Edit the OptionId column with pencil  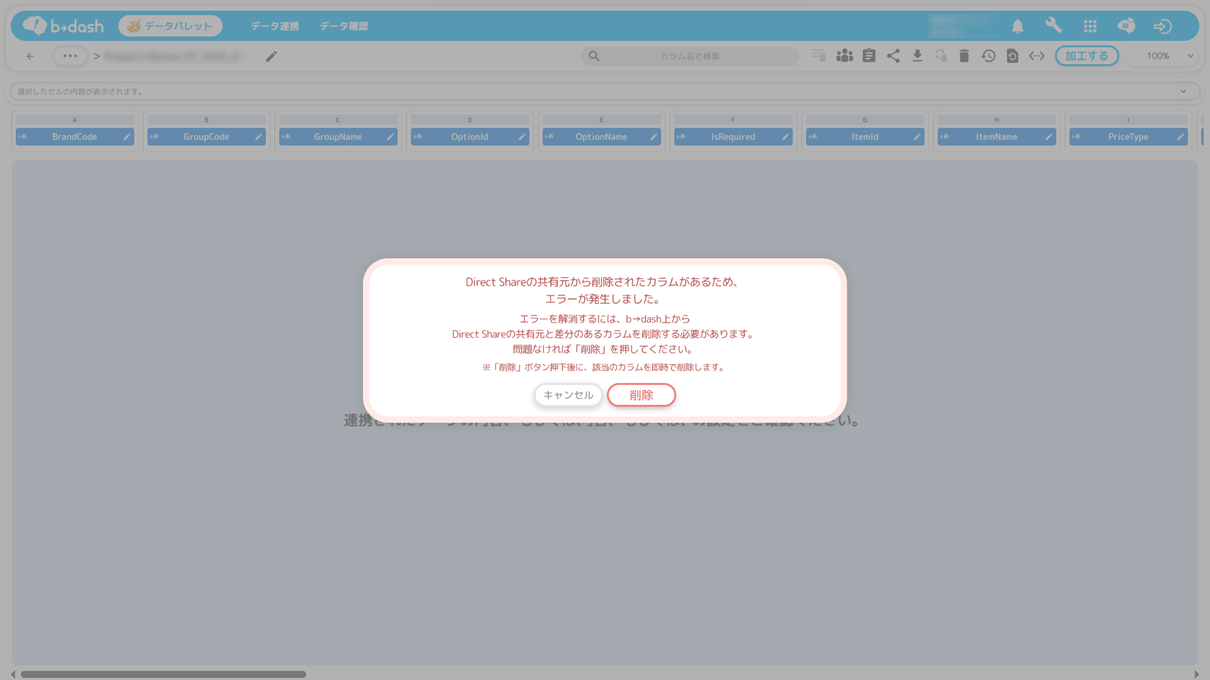click(x=522, y=137)
